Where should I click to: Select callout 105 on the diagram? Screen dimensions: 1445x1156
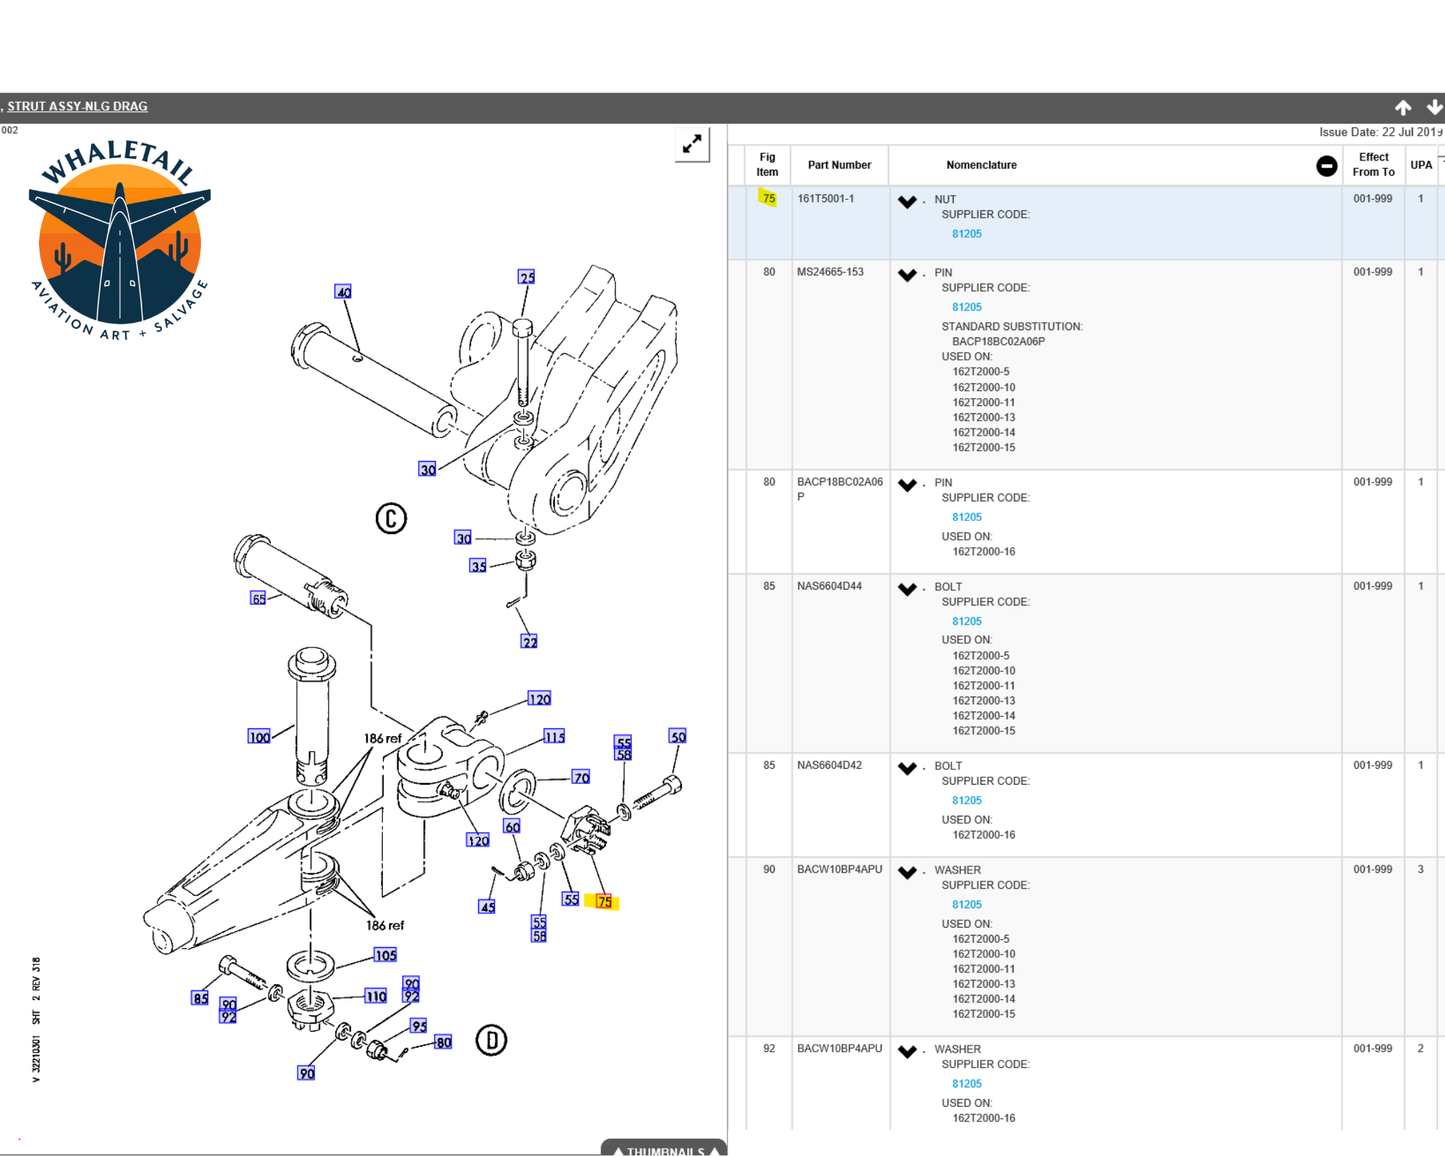(385, 955)
